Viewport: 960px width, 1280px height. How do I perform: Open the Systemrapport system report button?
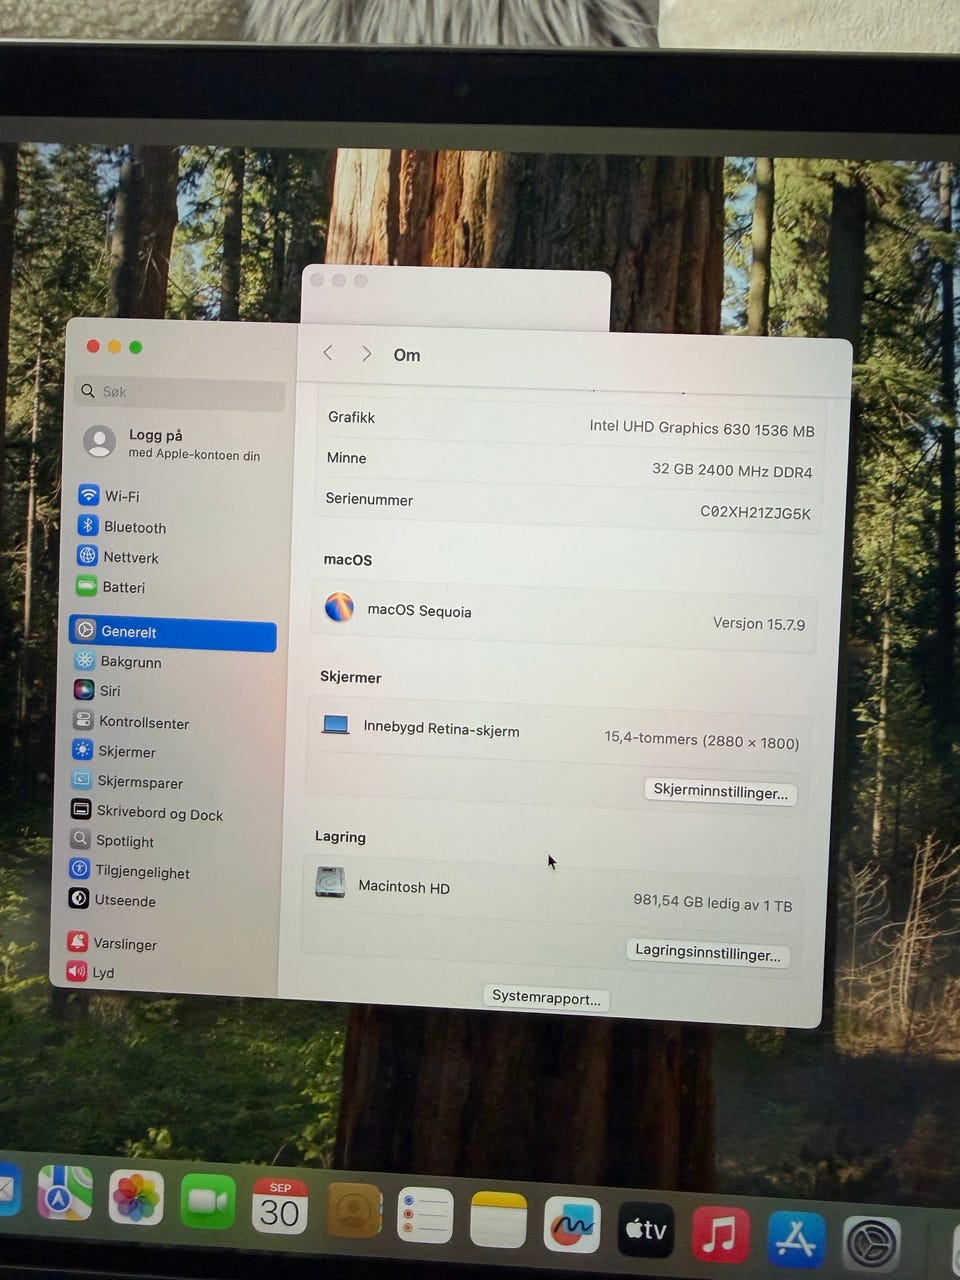pyautogui.click(x=546, y=998)
